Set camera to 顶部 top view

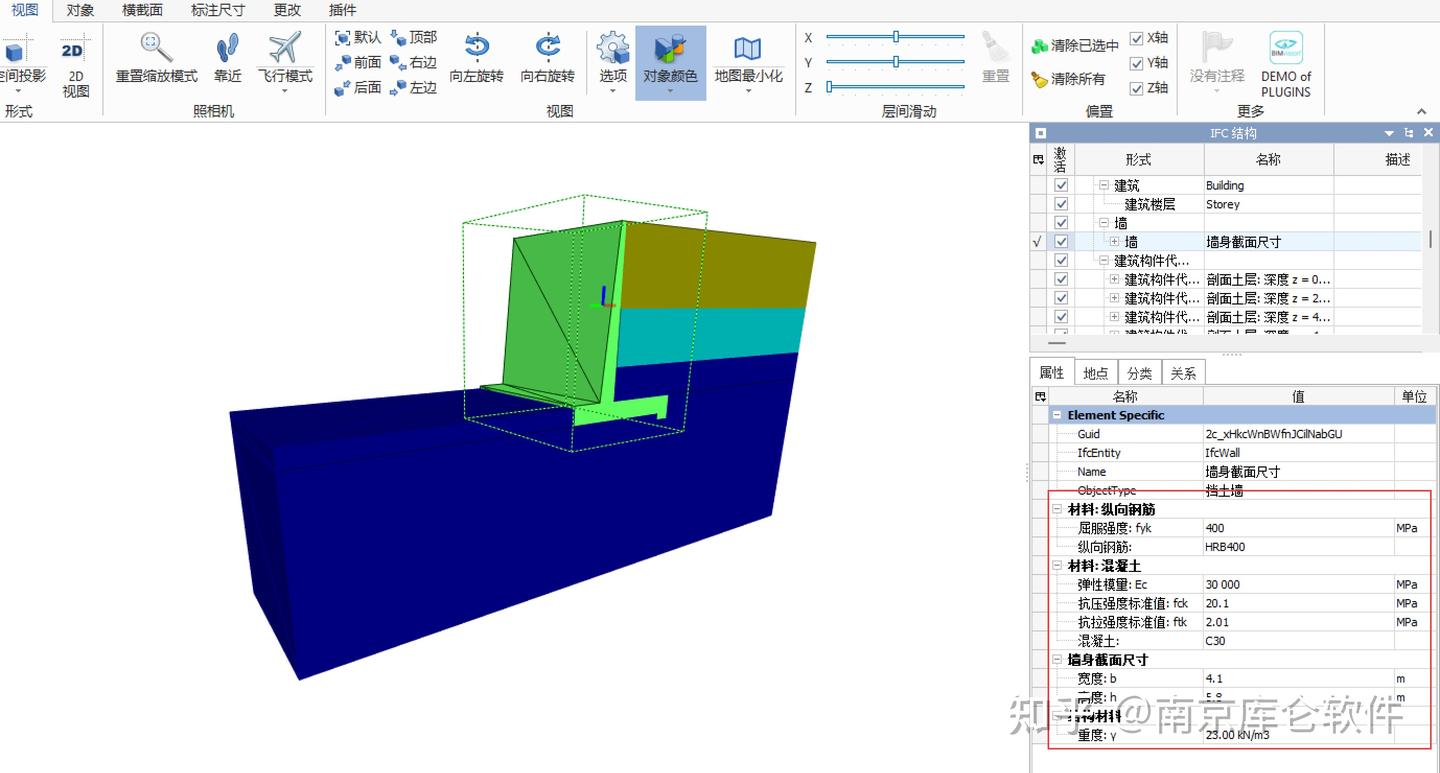pyautogui.click(x=413, y=37)
